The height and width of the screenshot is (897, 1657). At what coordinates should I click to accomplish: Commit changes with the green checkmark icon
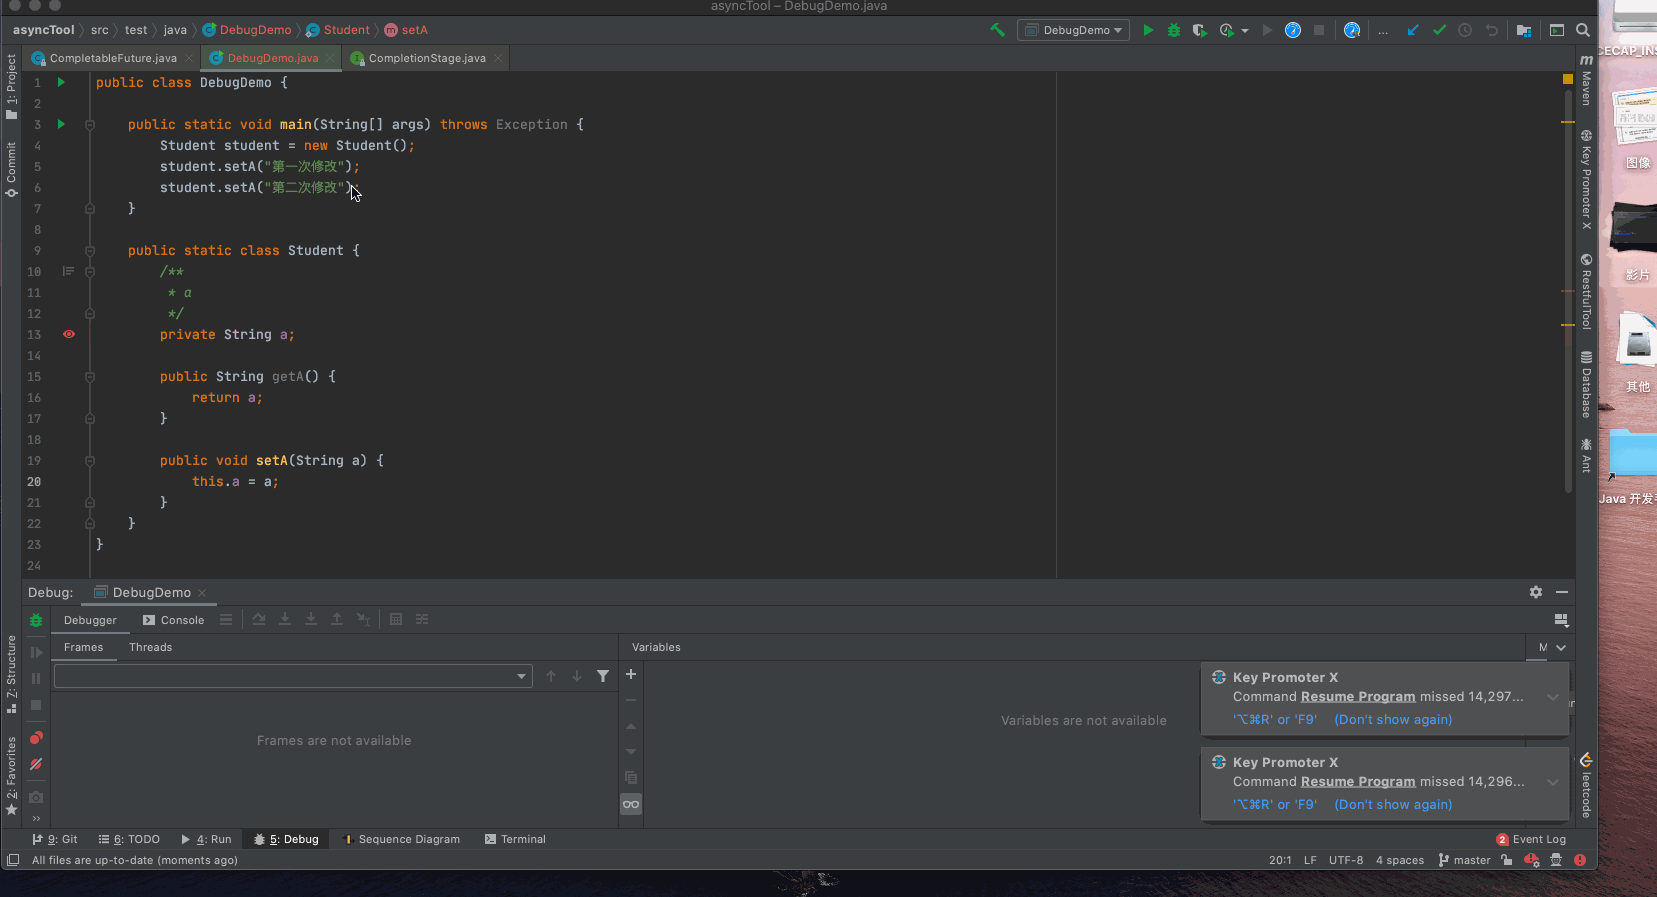[x=1439, y=30]
